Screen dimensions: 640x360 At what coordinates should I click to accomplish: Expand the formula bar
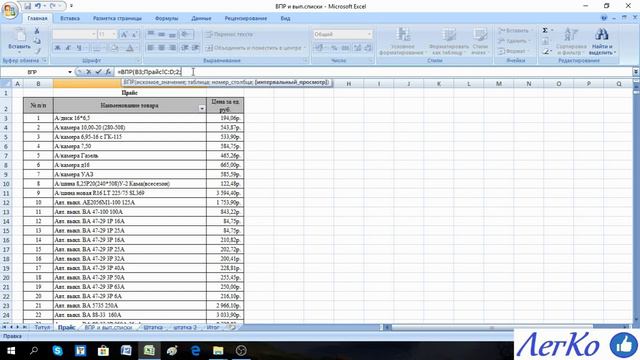(x=636, y=72)
